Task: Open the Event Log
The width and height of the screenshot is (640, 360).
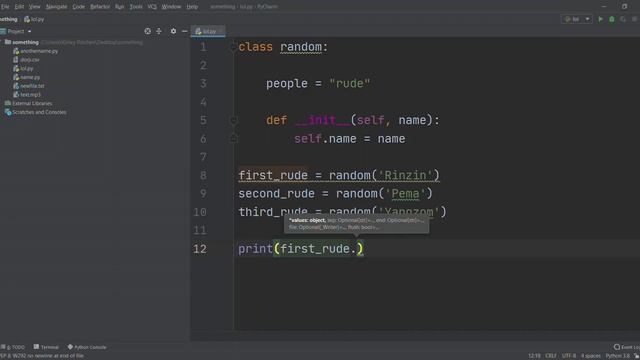Action: (627, 347)
